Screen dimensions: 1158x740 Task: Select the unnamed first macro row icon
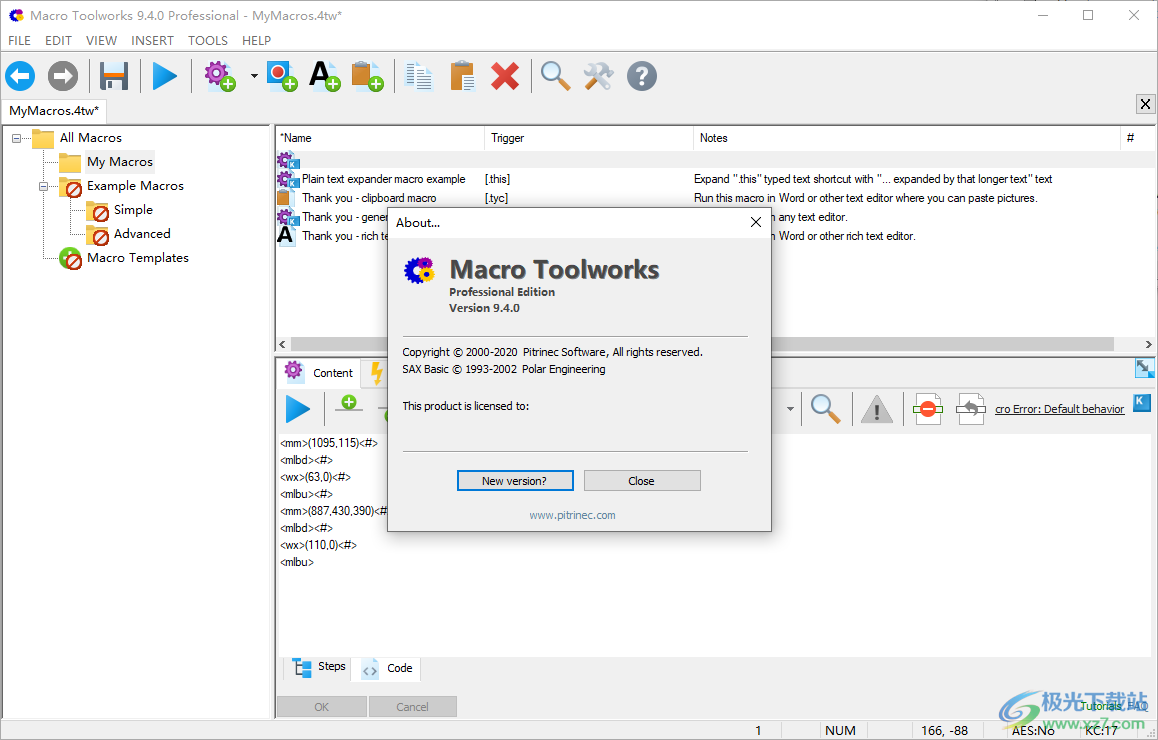click(x=287, y=160)
